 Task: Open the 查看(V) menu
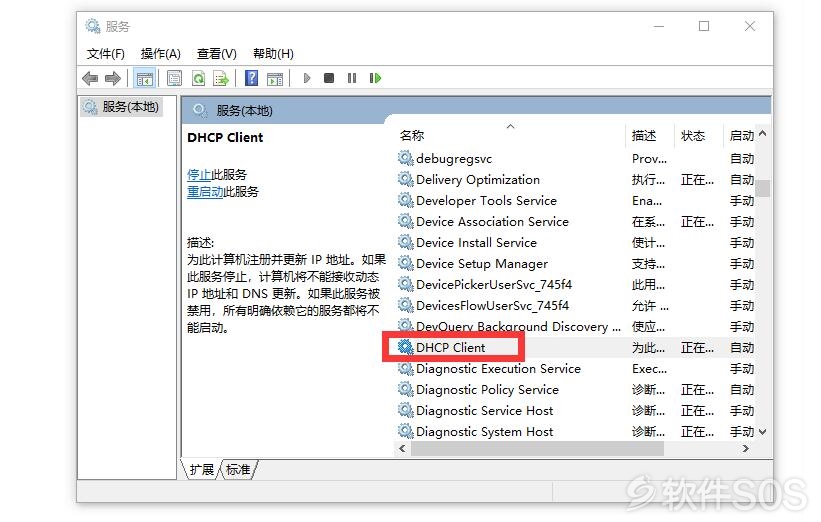217,54
